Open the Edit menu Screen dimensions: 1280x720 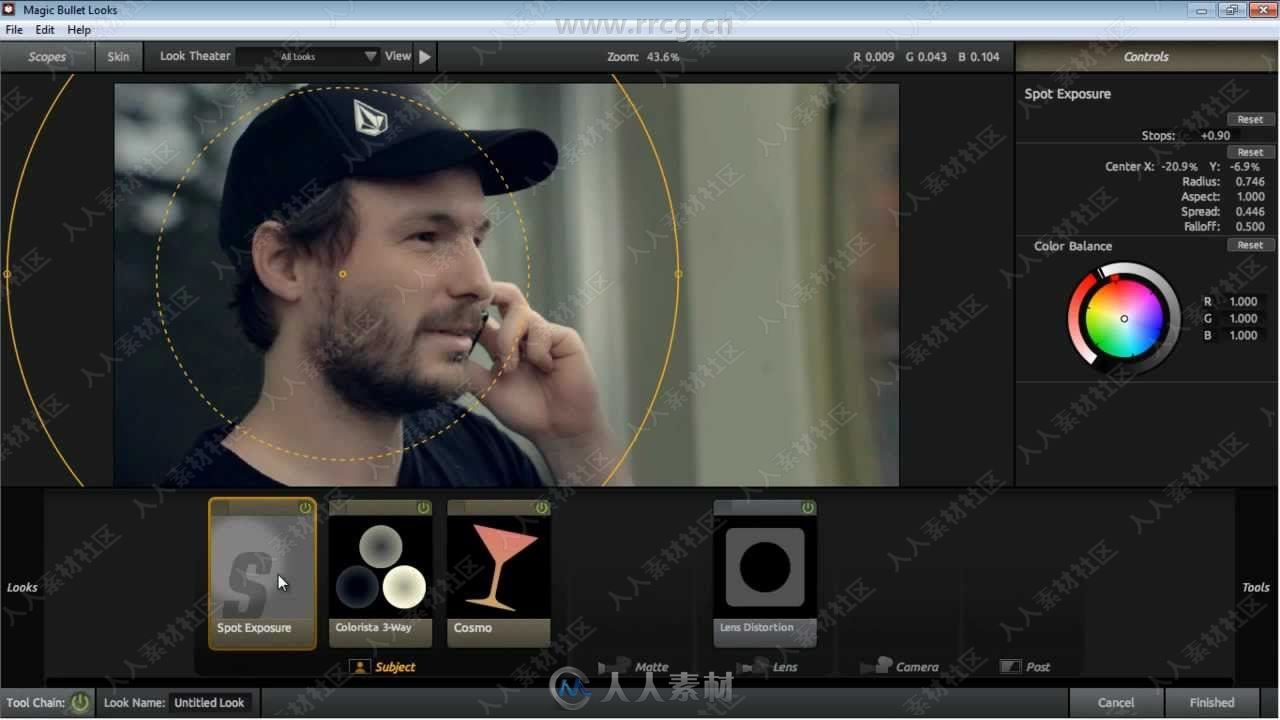coord(45,30)
